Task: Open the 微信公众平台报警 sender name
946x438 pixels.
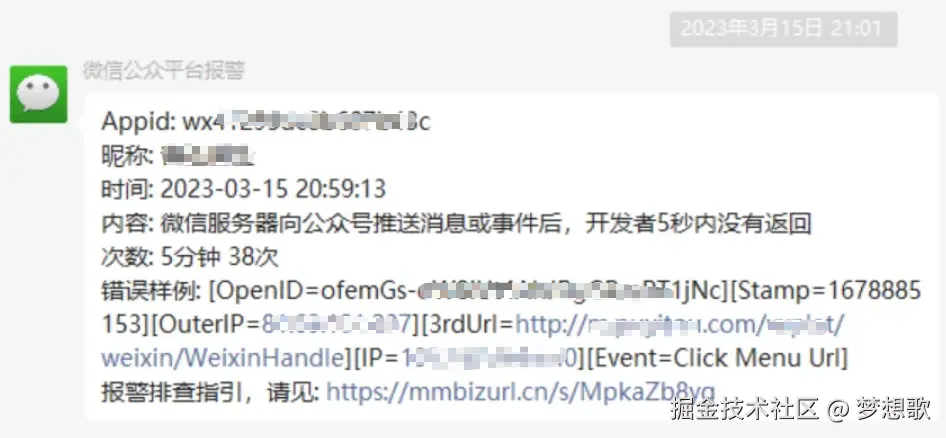Action: click(x=164, y=71)
